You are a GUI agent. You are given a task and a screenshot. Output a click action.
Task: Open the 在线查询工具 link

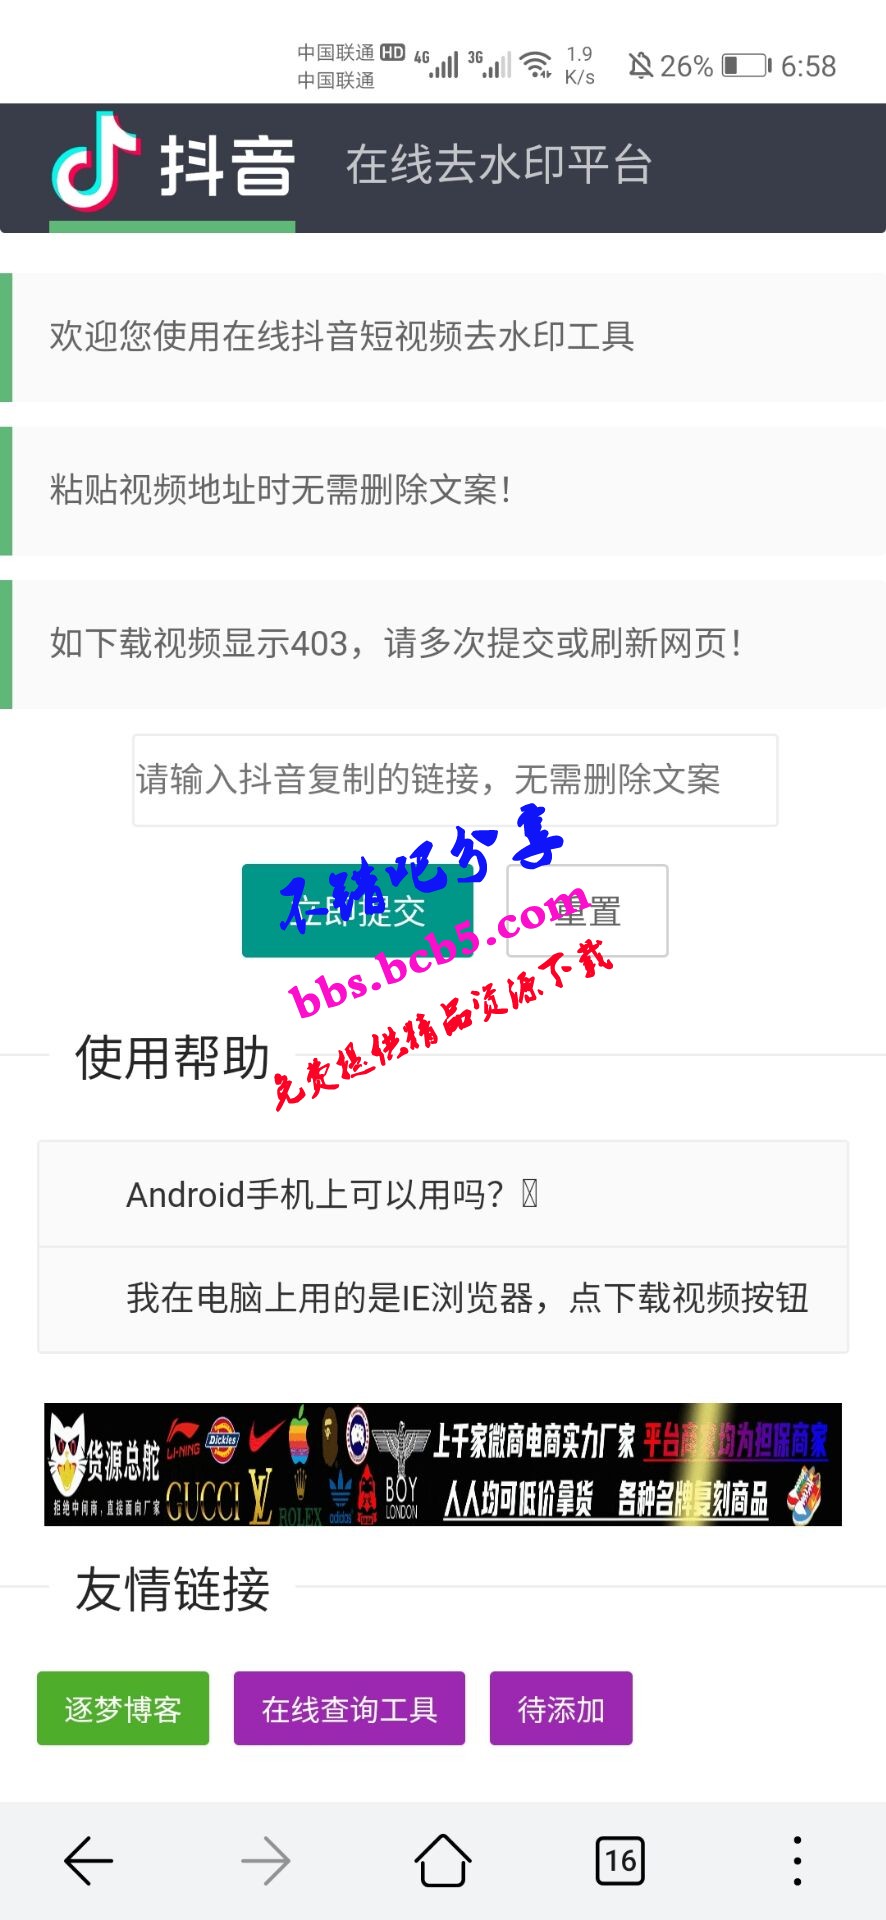pyautogui.click(x=349, y=1709)
